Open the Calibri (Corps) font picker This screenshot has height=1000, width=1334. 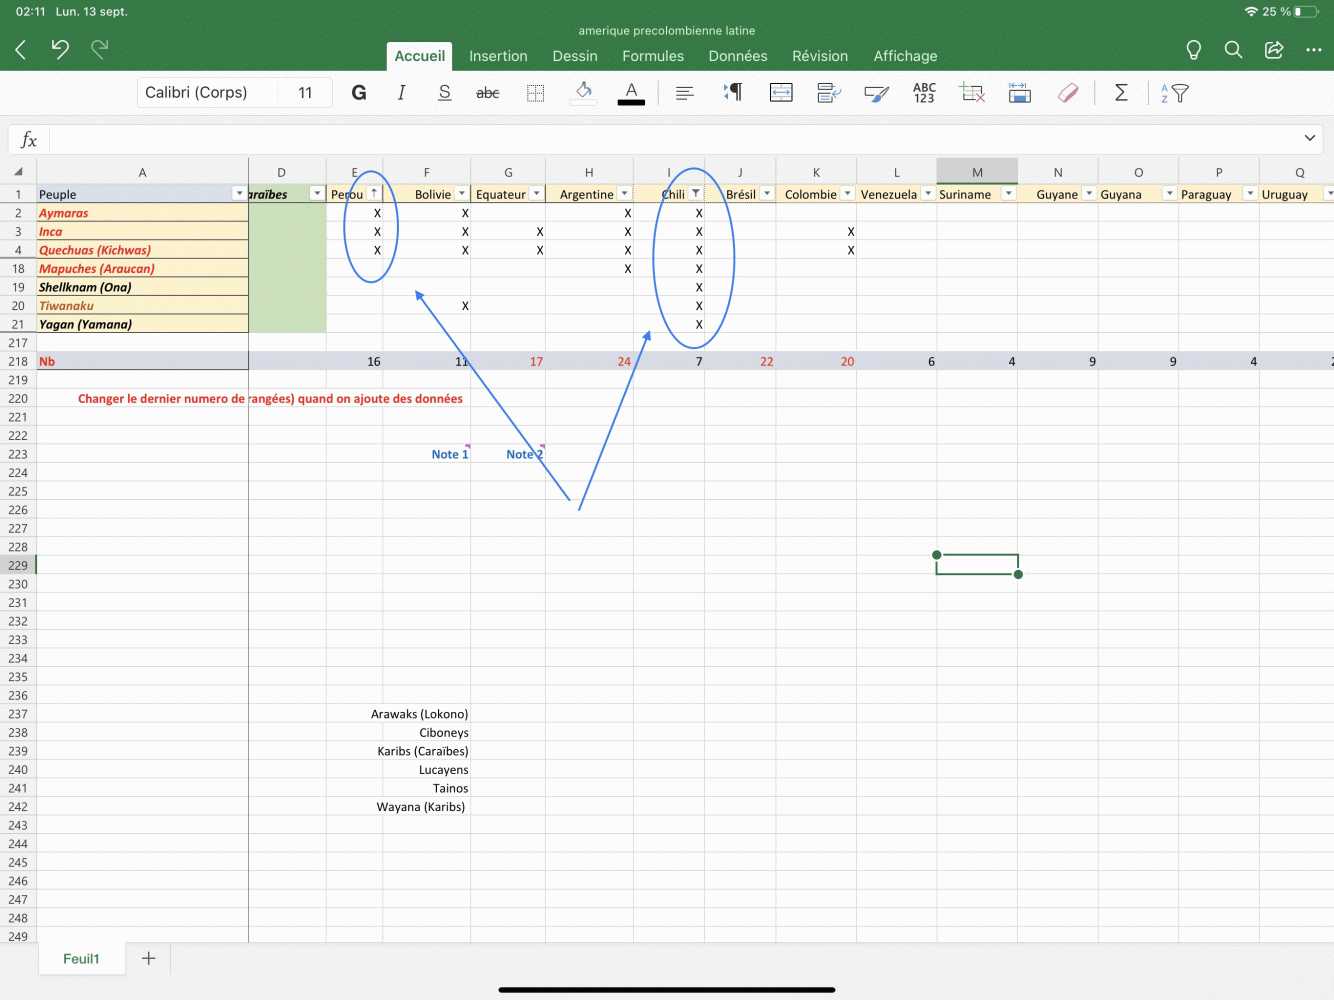click(206, 93)
